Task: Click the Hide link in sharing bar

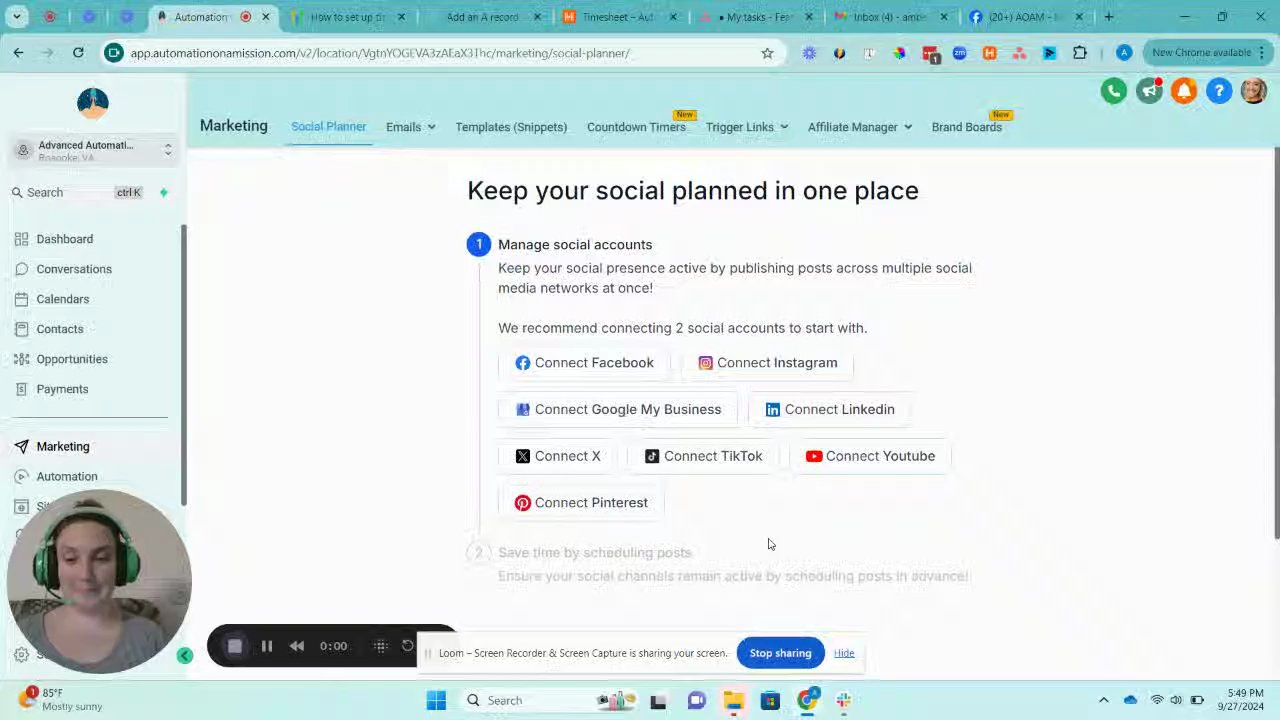Action: point(844,653)
